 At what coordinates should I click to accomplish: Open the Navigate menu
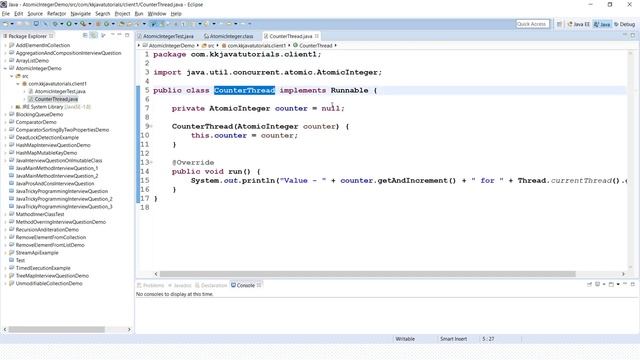(80, 13)
